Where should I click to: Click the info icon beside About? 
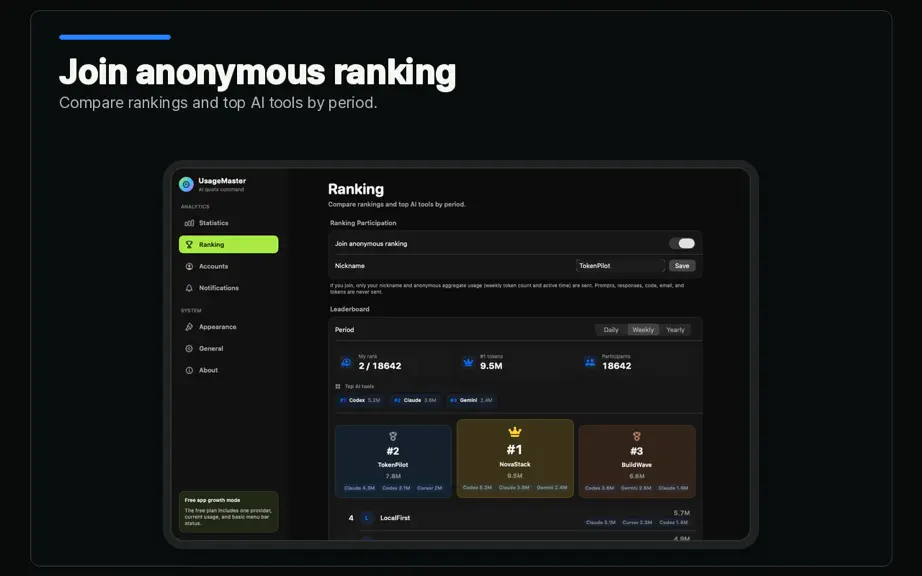[189, 370]
